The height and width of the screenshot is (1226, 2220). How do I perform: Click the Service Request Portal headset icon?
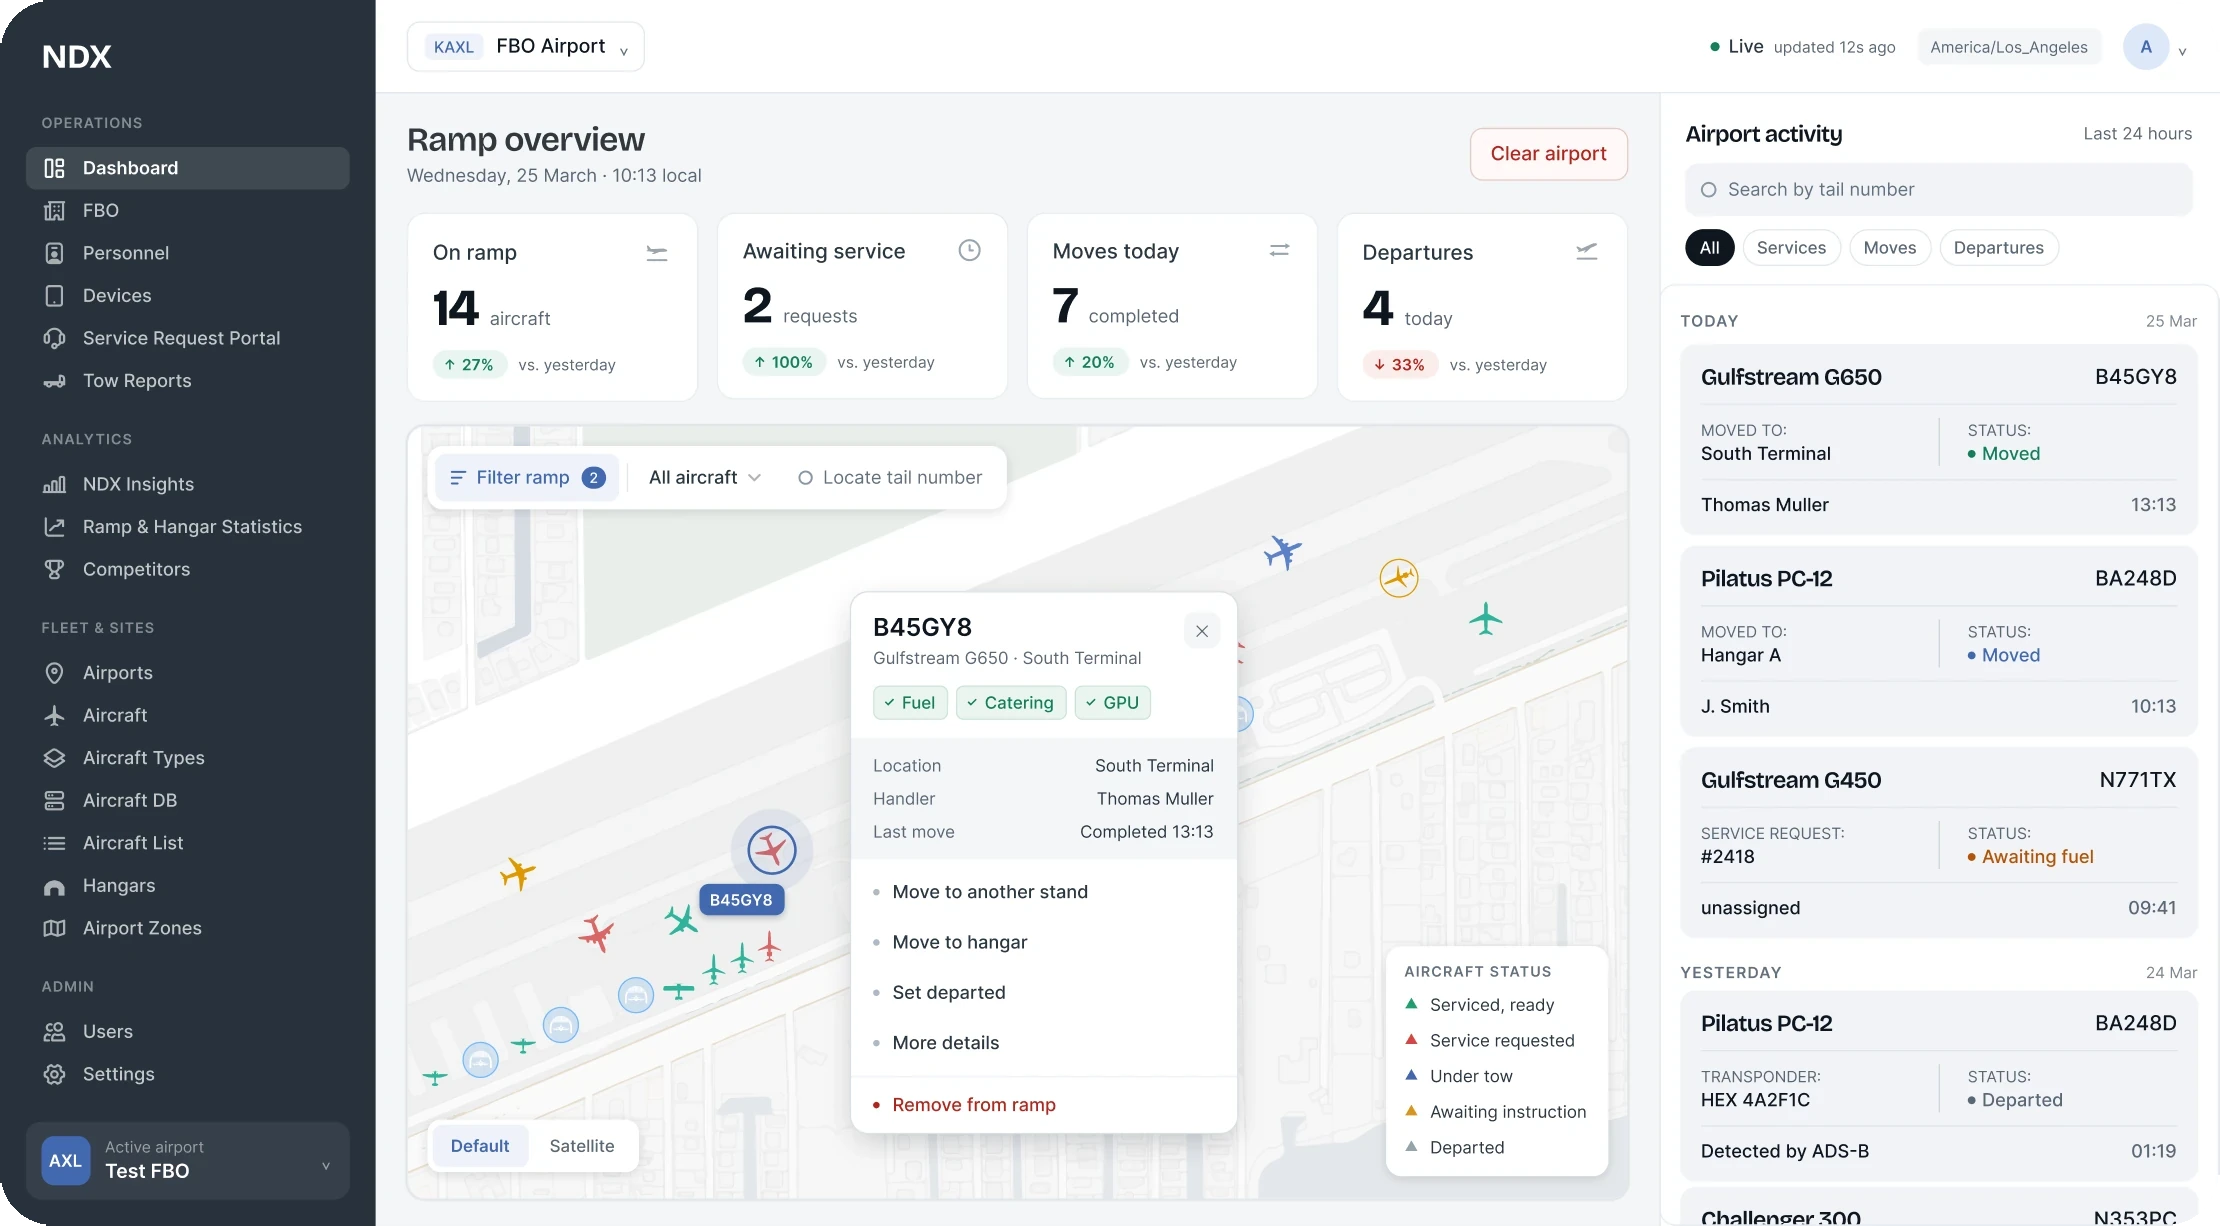[x=55, y=338]
